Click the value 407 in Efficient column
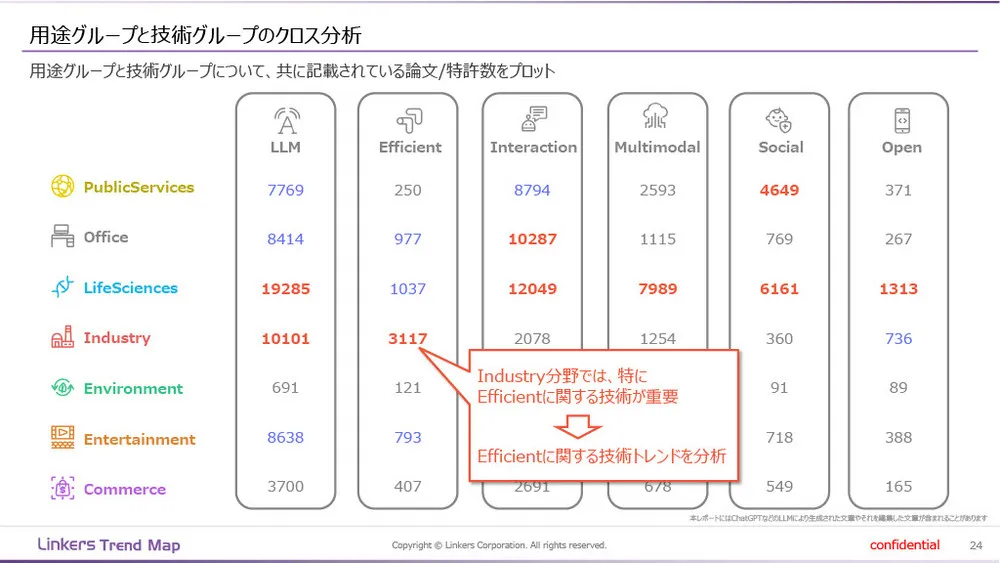The image size is (1000, 563). point(408,486)
